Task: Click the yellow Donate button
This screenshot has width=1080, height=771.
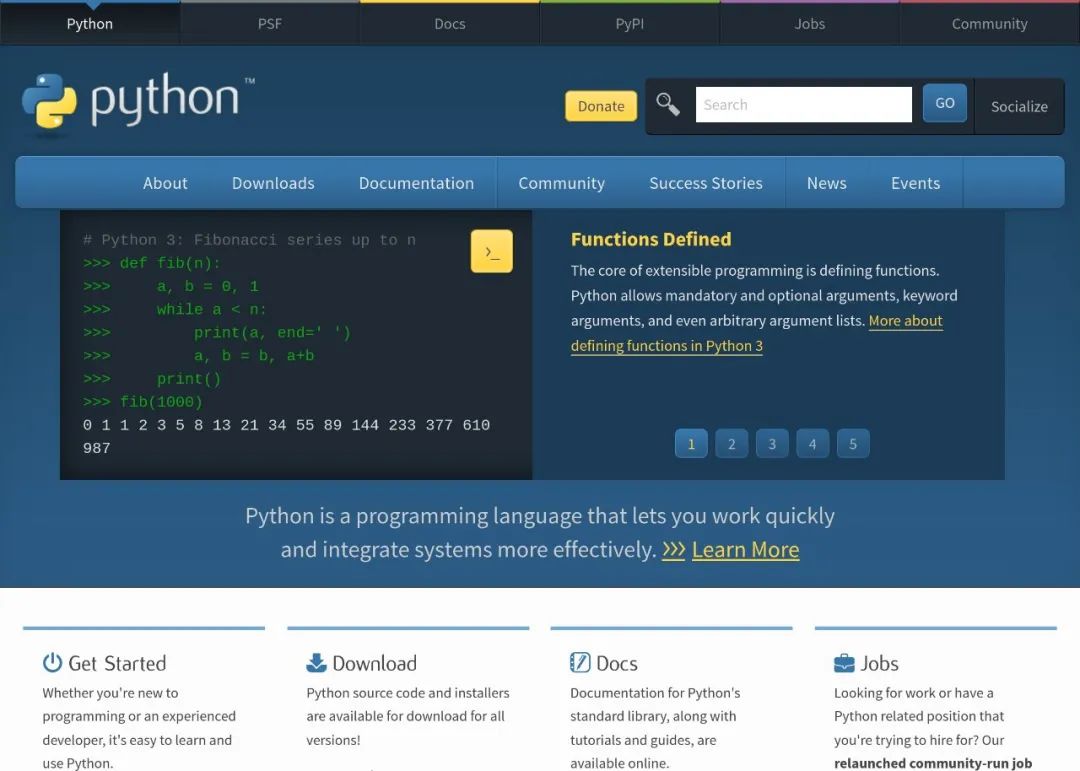Action: pos(601,106)
